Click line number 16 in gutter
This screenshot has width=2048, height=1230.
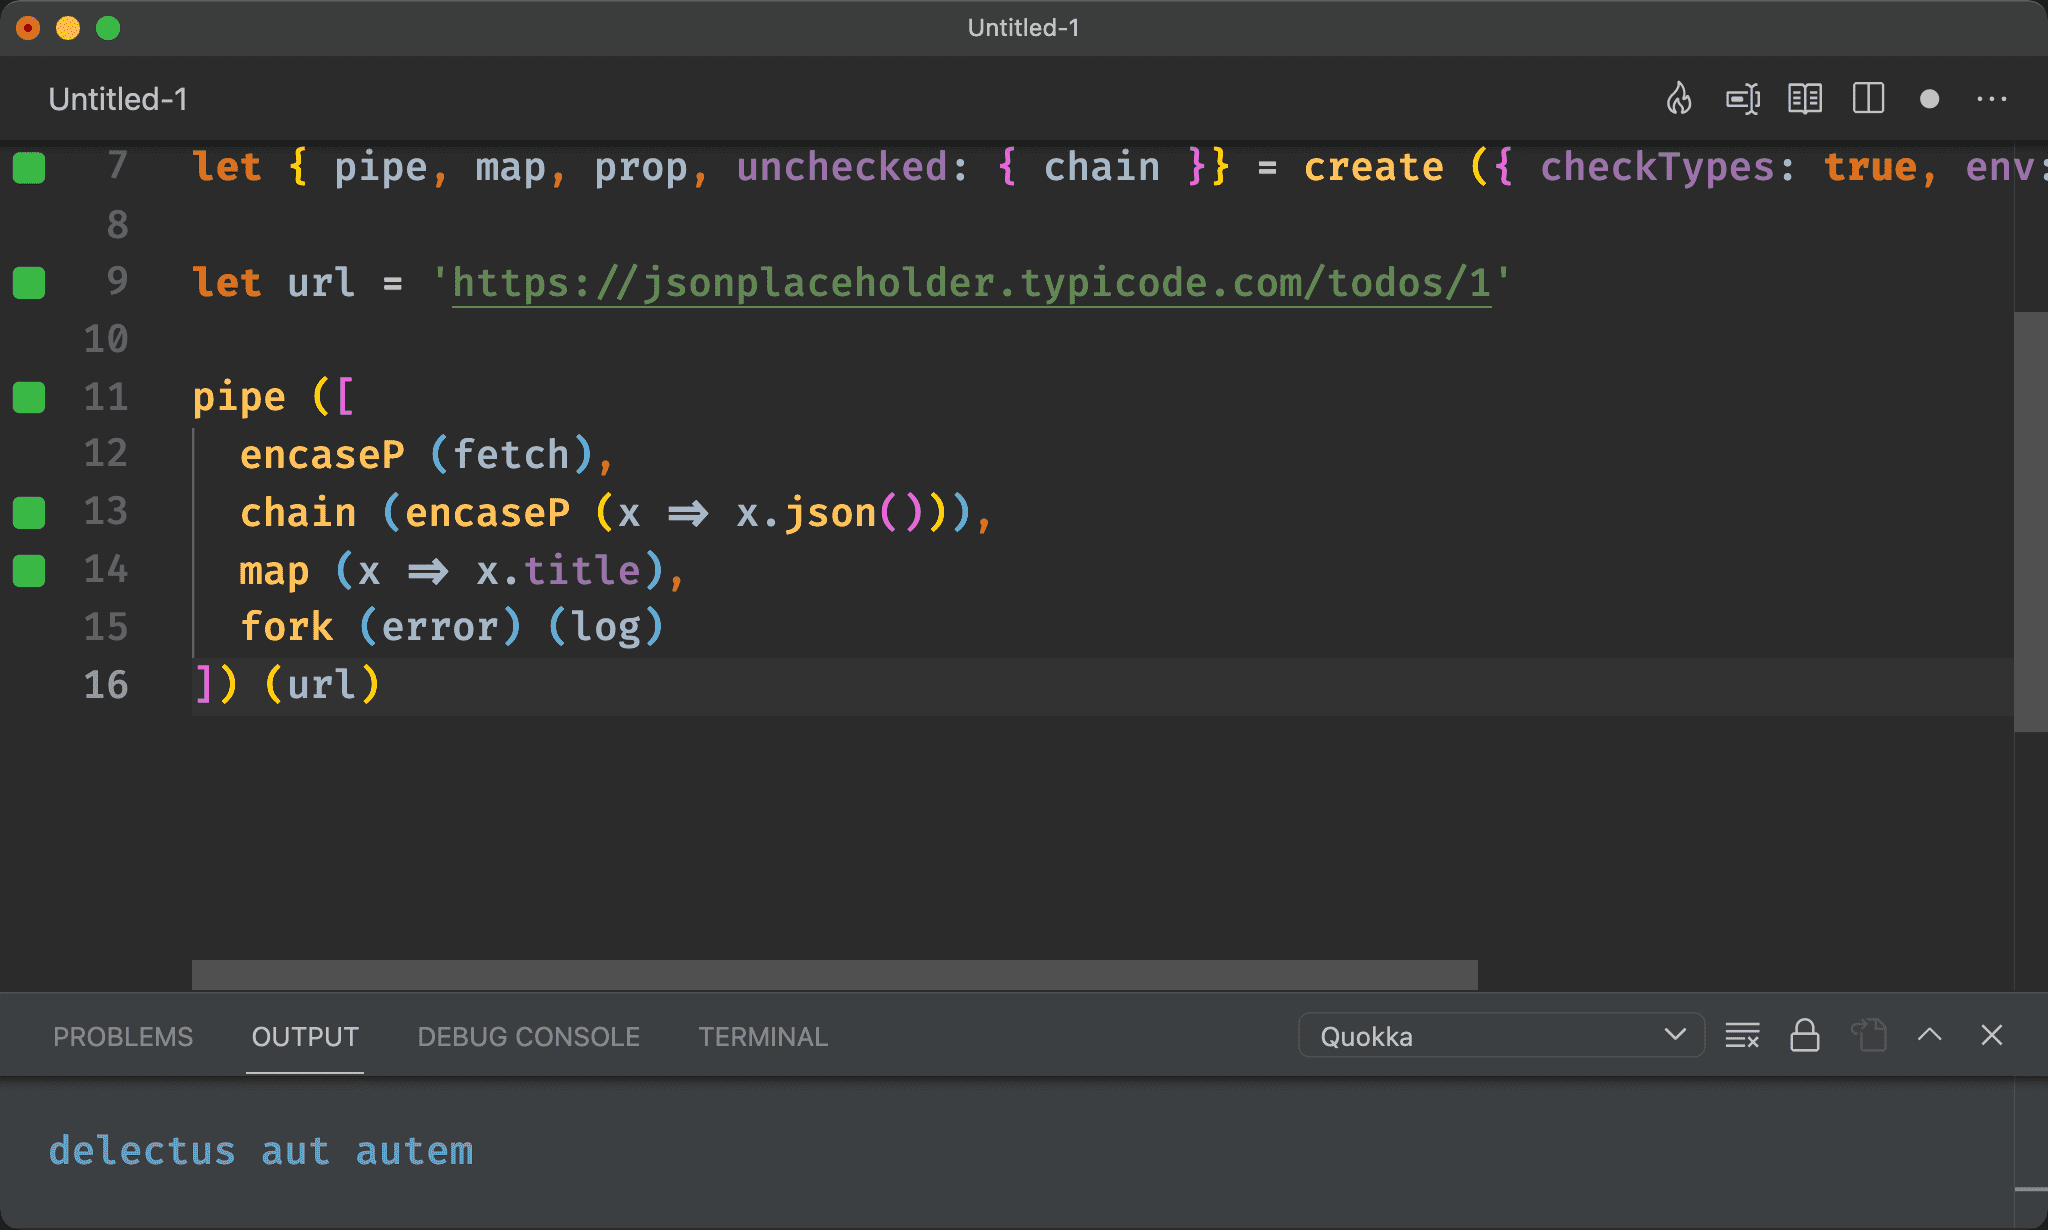(106, 685)
